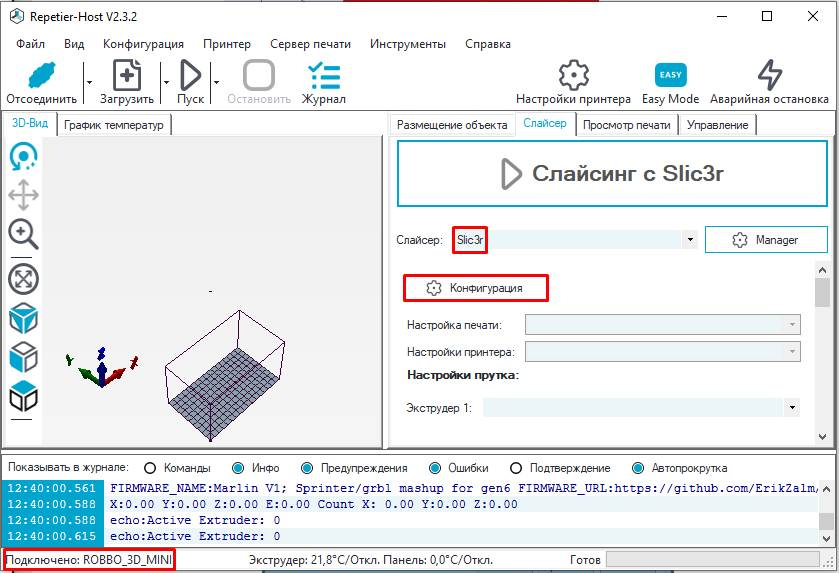Click log scrollbar down arrow
This screenshot has height=573, width=839.
(x=827, y=538)
